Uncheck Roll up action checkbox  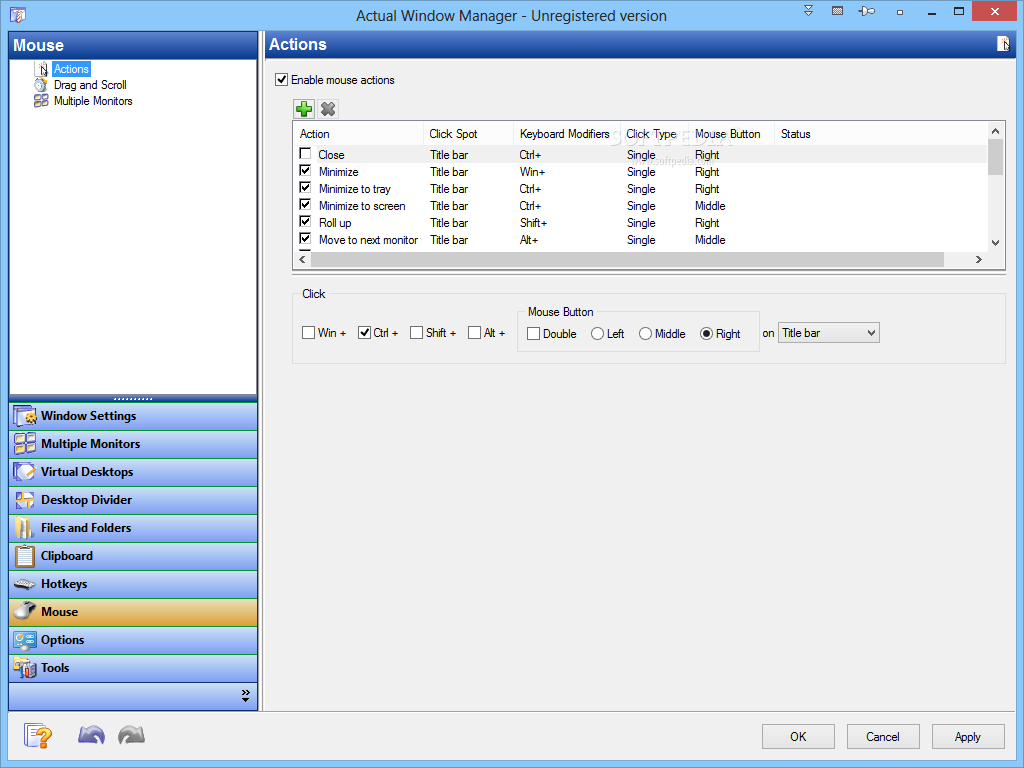pos(305,222)
